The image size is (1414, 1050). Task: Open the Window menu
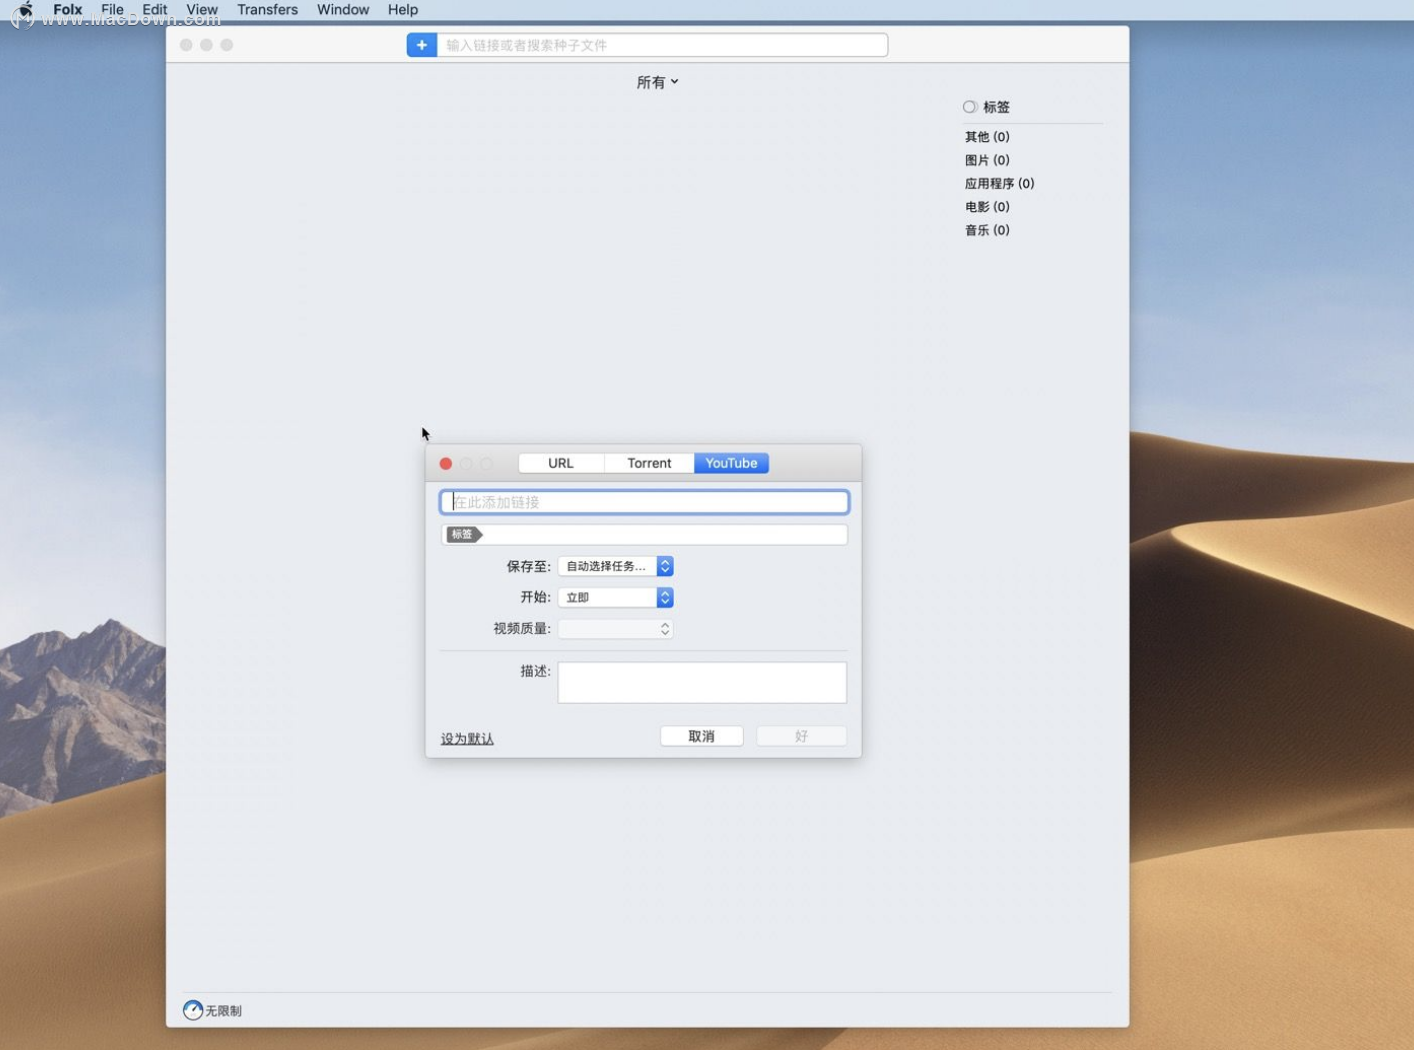coord(343,10)
